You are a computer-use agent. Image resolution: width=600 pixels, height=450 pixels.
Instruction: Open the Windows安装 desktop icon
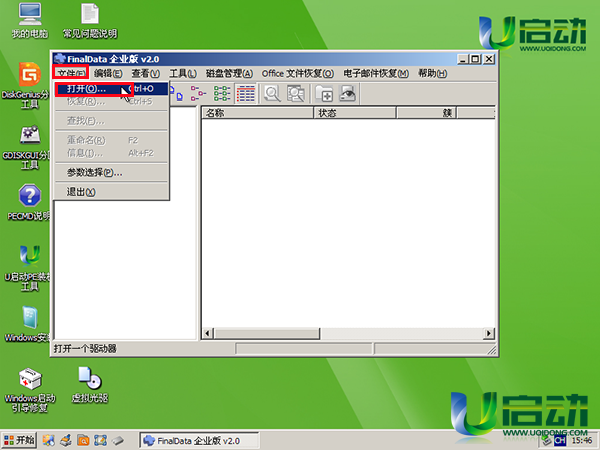point(28,324)
